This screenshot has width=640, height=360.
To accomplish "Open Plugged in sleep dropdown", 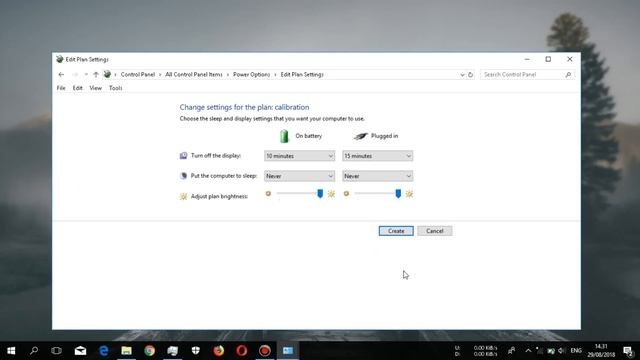I will 377,176.
